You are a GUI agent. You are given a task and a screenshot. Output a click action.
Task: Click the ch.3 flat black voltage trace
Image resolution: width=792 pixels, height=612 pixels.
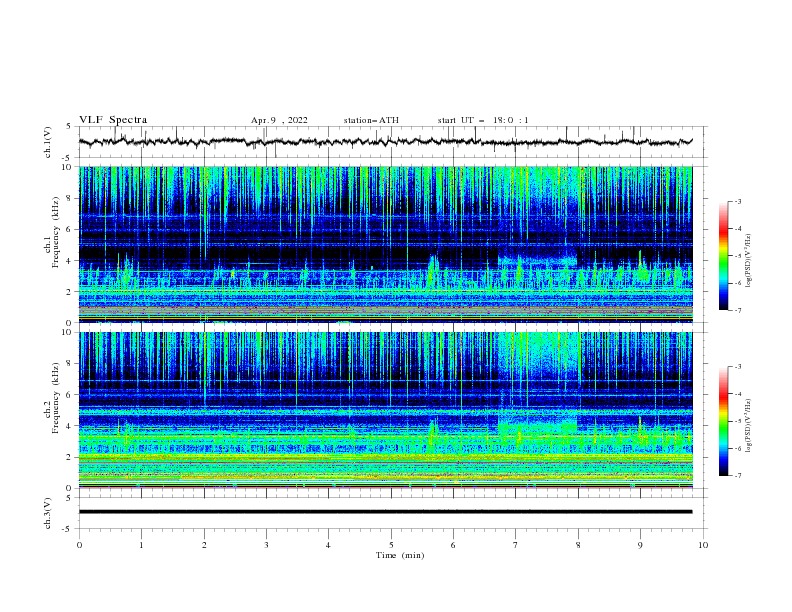[x=386, y=512]
